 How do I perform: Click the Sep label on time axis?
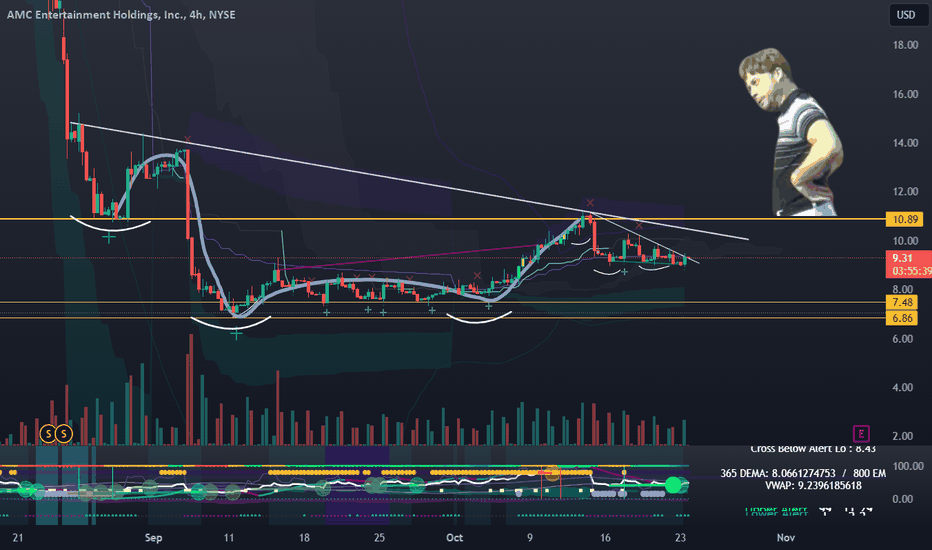153,538
